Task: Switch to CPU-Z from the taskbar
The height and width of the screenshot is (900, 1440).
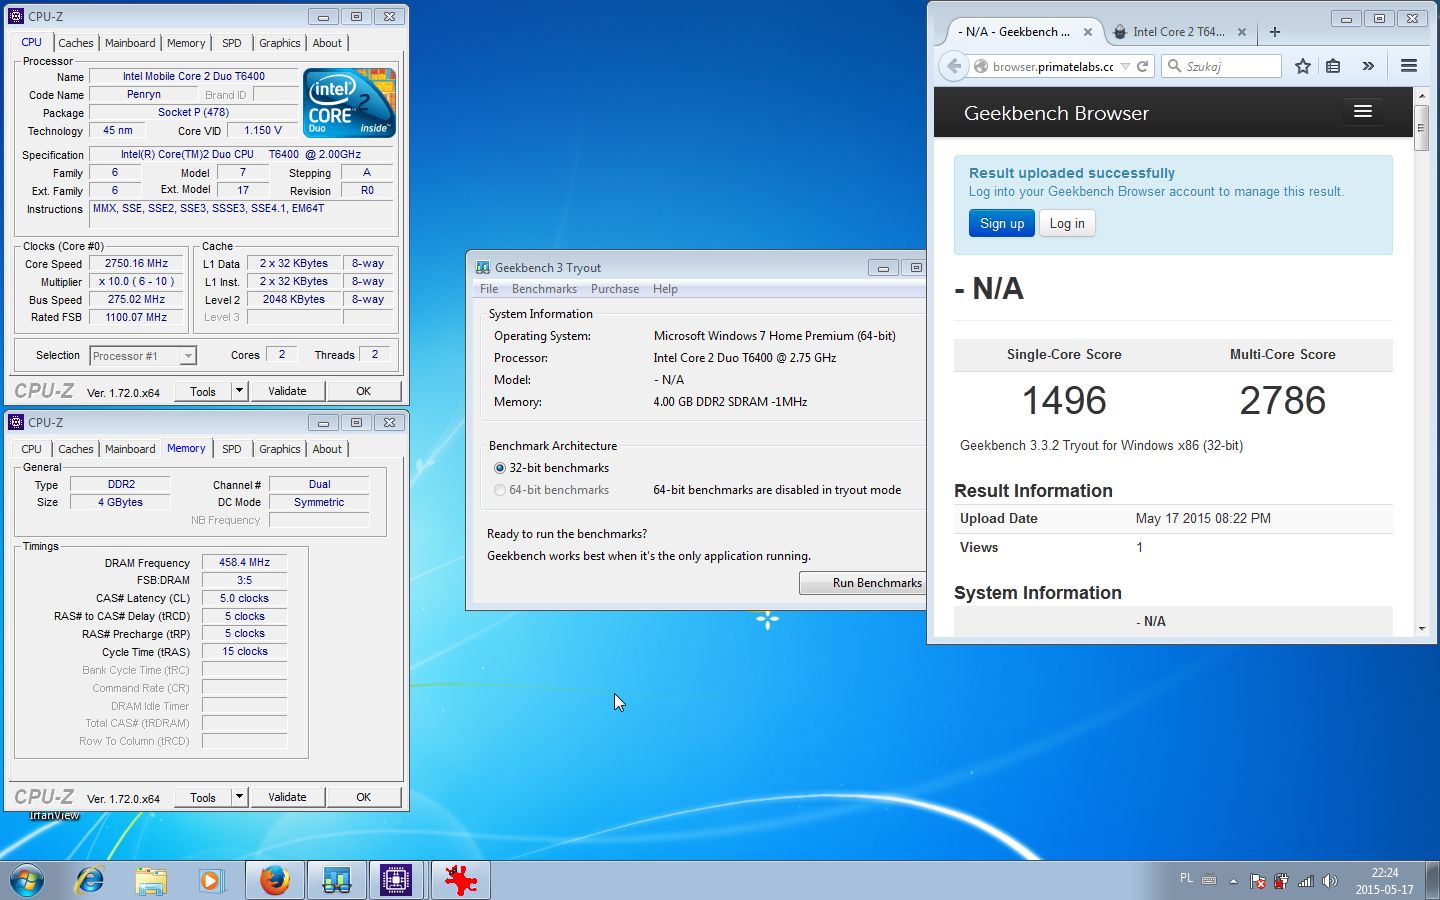Action: tap(397, 880)
